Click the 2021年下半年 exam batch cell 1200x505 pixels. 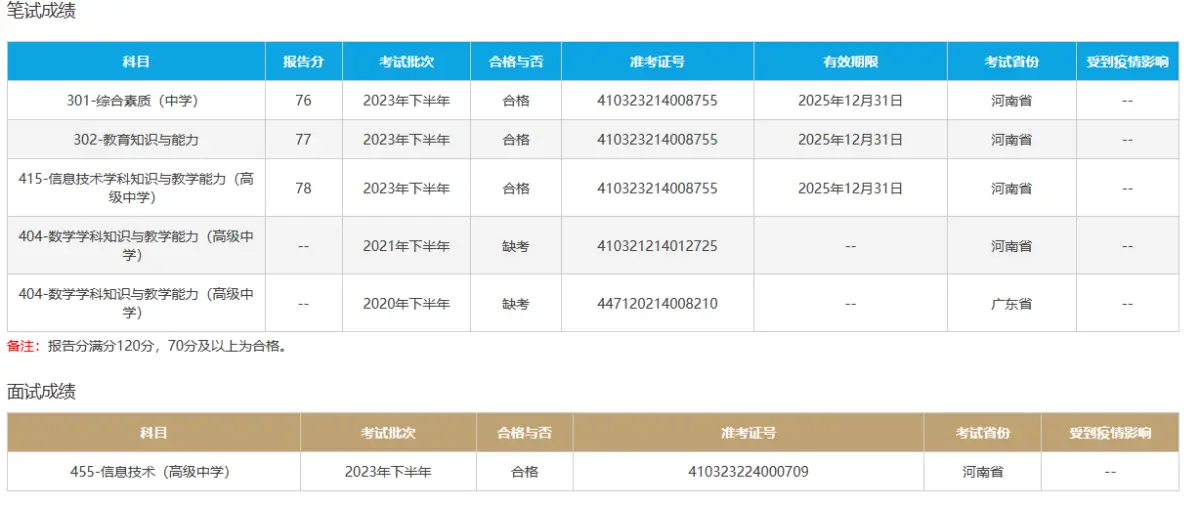(x=406, y=246)
